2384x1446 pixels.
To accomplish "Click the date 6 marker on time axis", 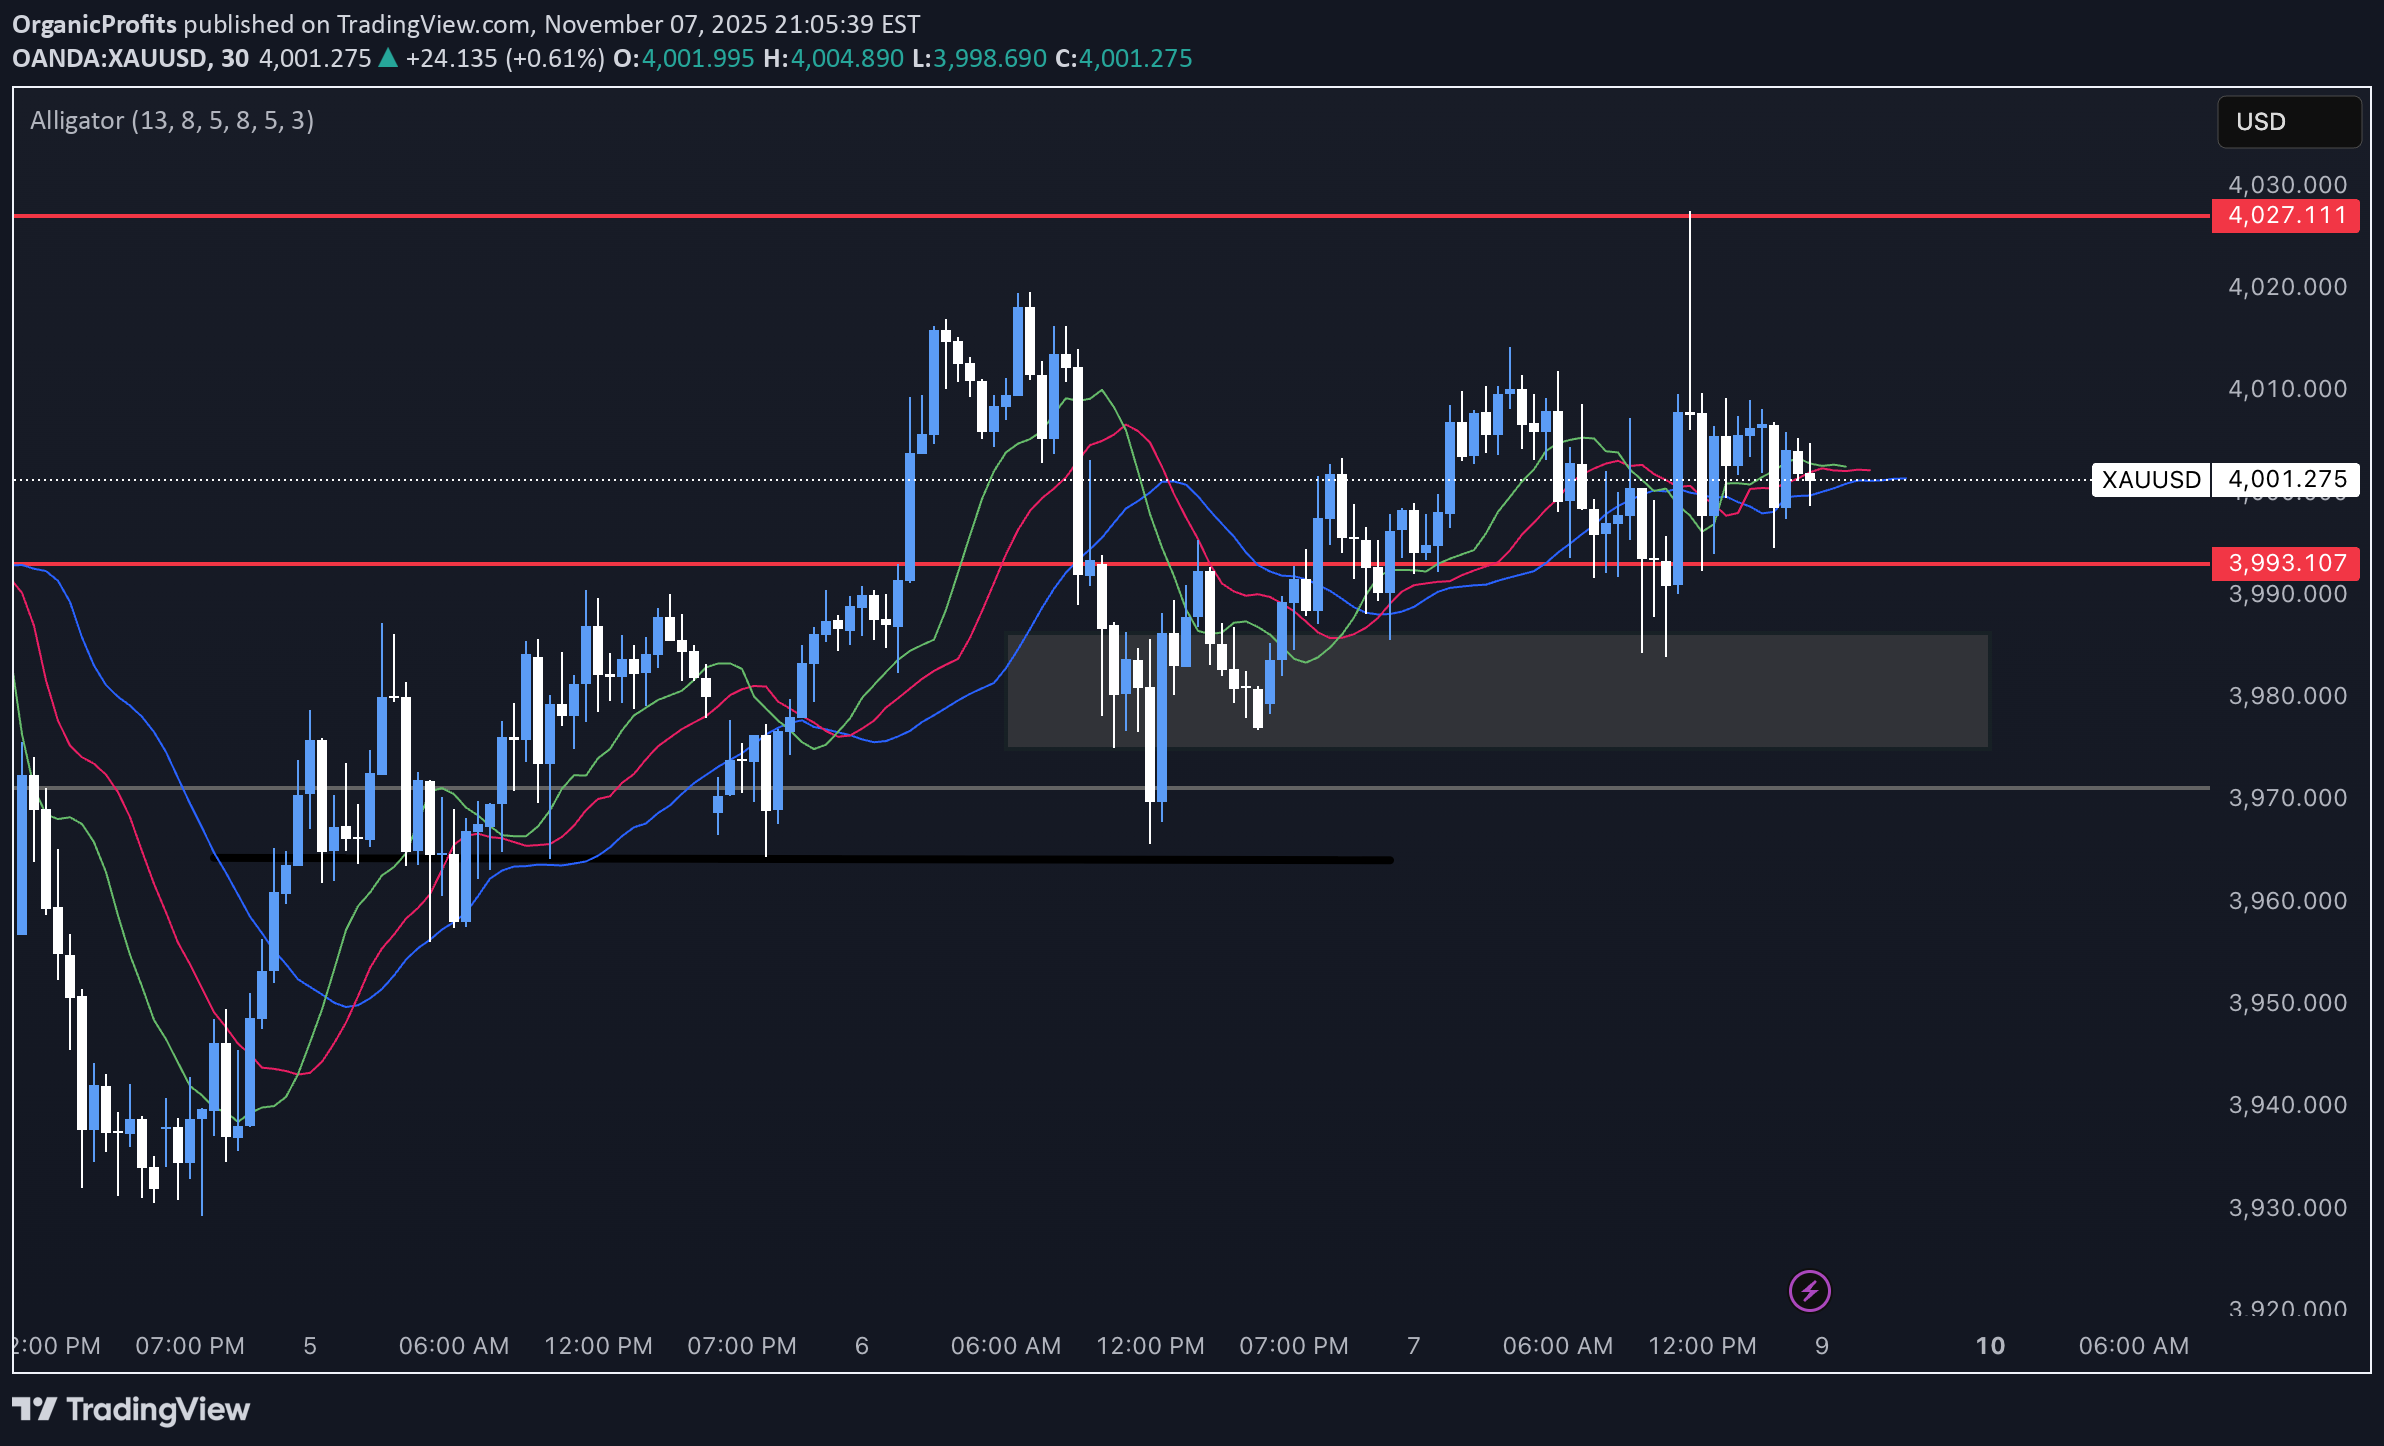I will [x=862, y=1345].
